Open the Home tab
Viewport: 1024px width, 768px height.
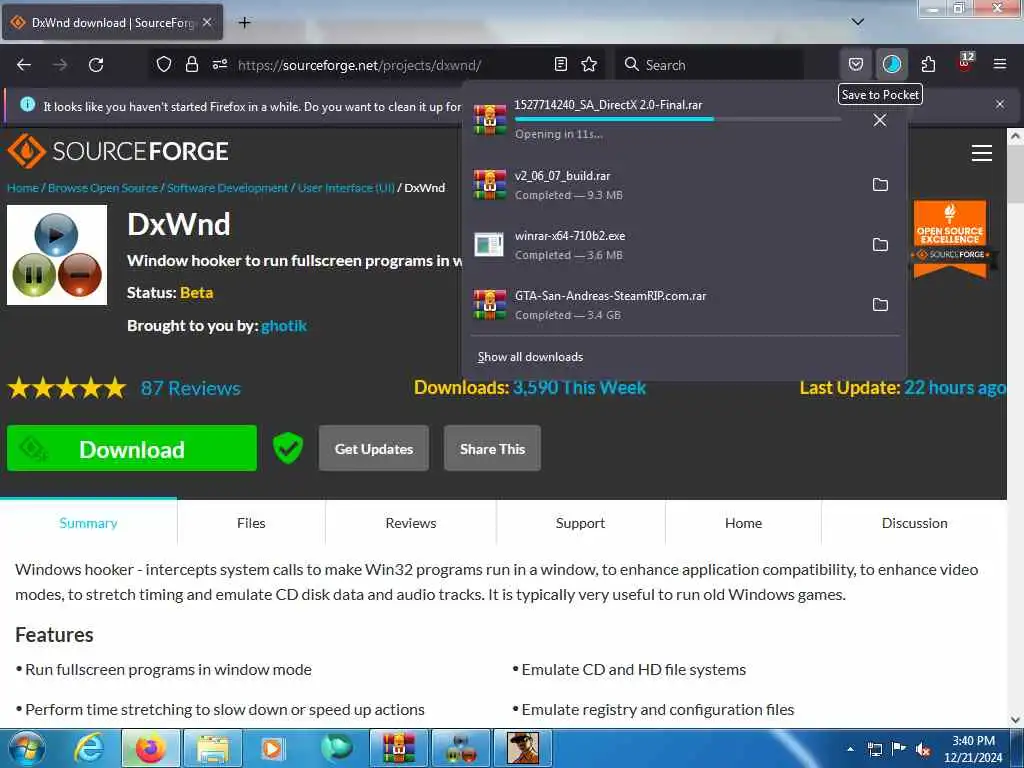(743, 523)
